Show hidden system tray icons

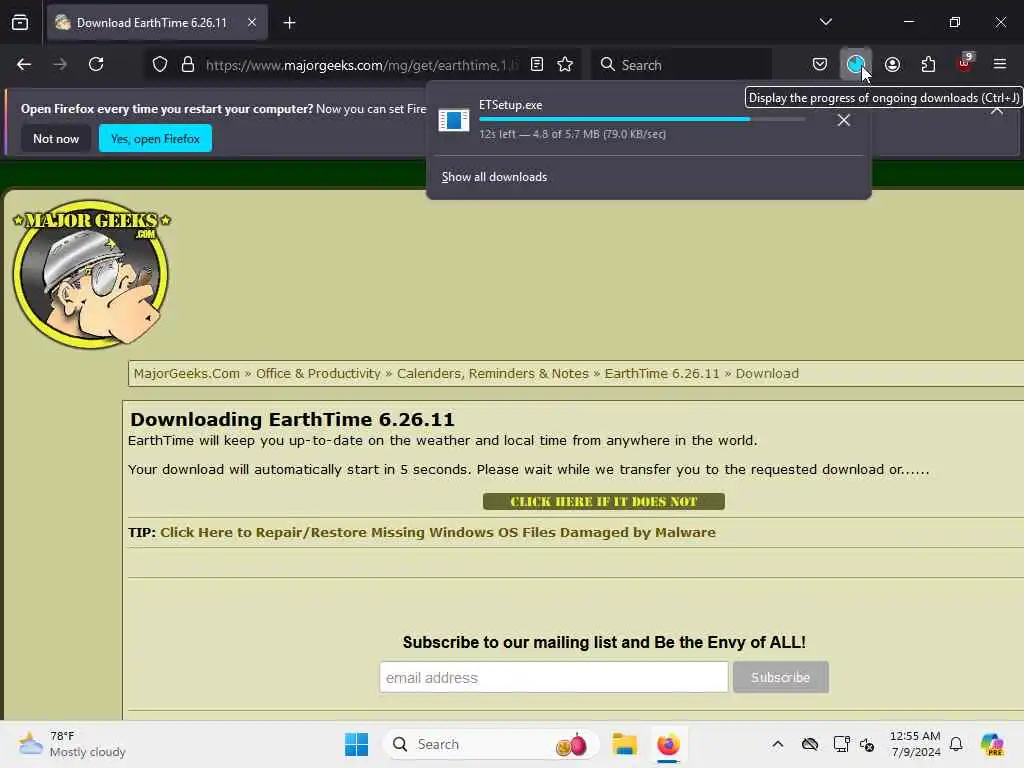pyautogui.click(x=778, y=744)
